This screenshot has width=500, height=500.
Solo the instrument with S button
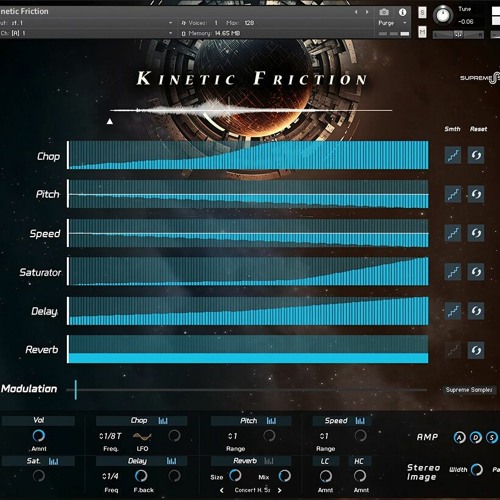[x=422, y=13]
